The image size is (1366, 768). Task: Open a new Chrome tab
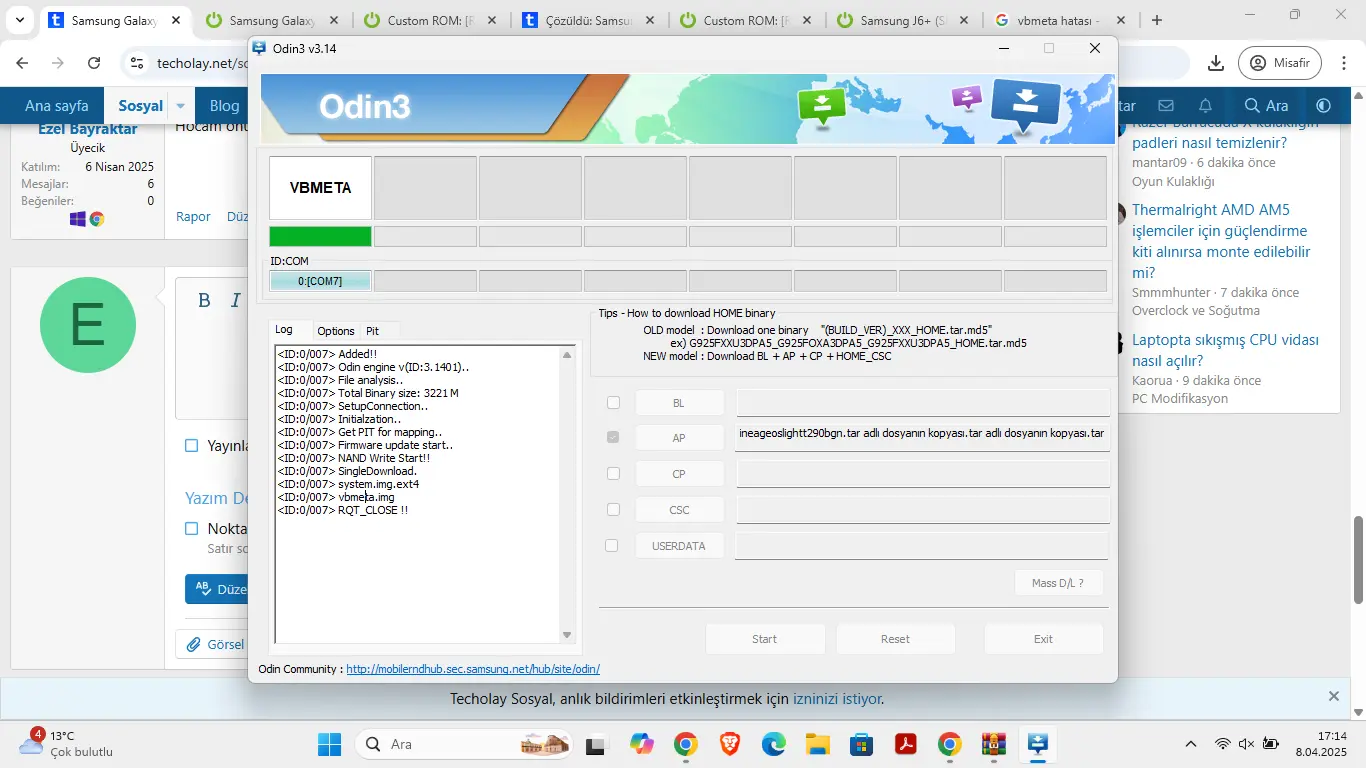pyautogui.click(x=1157, y=20)
